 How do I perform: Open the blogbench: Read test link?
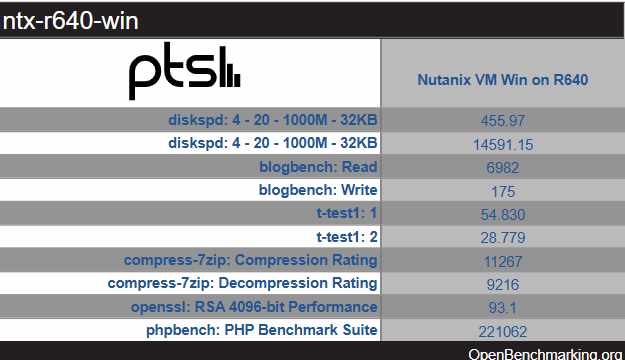[x=318, y=167]
